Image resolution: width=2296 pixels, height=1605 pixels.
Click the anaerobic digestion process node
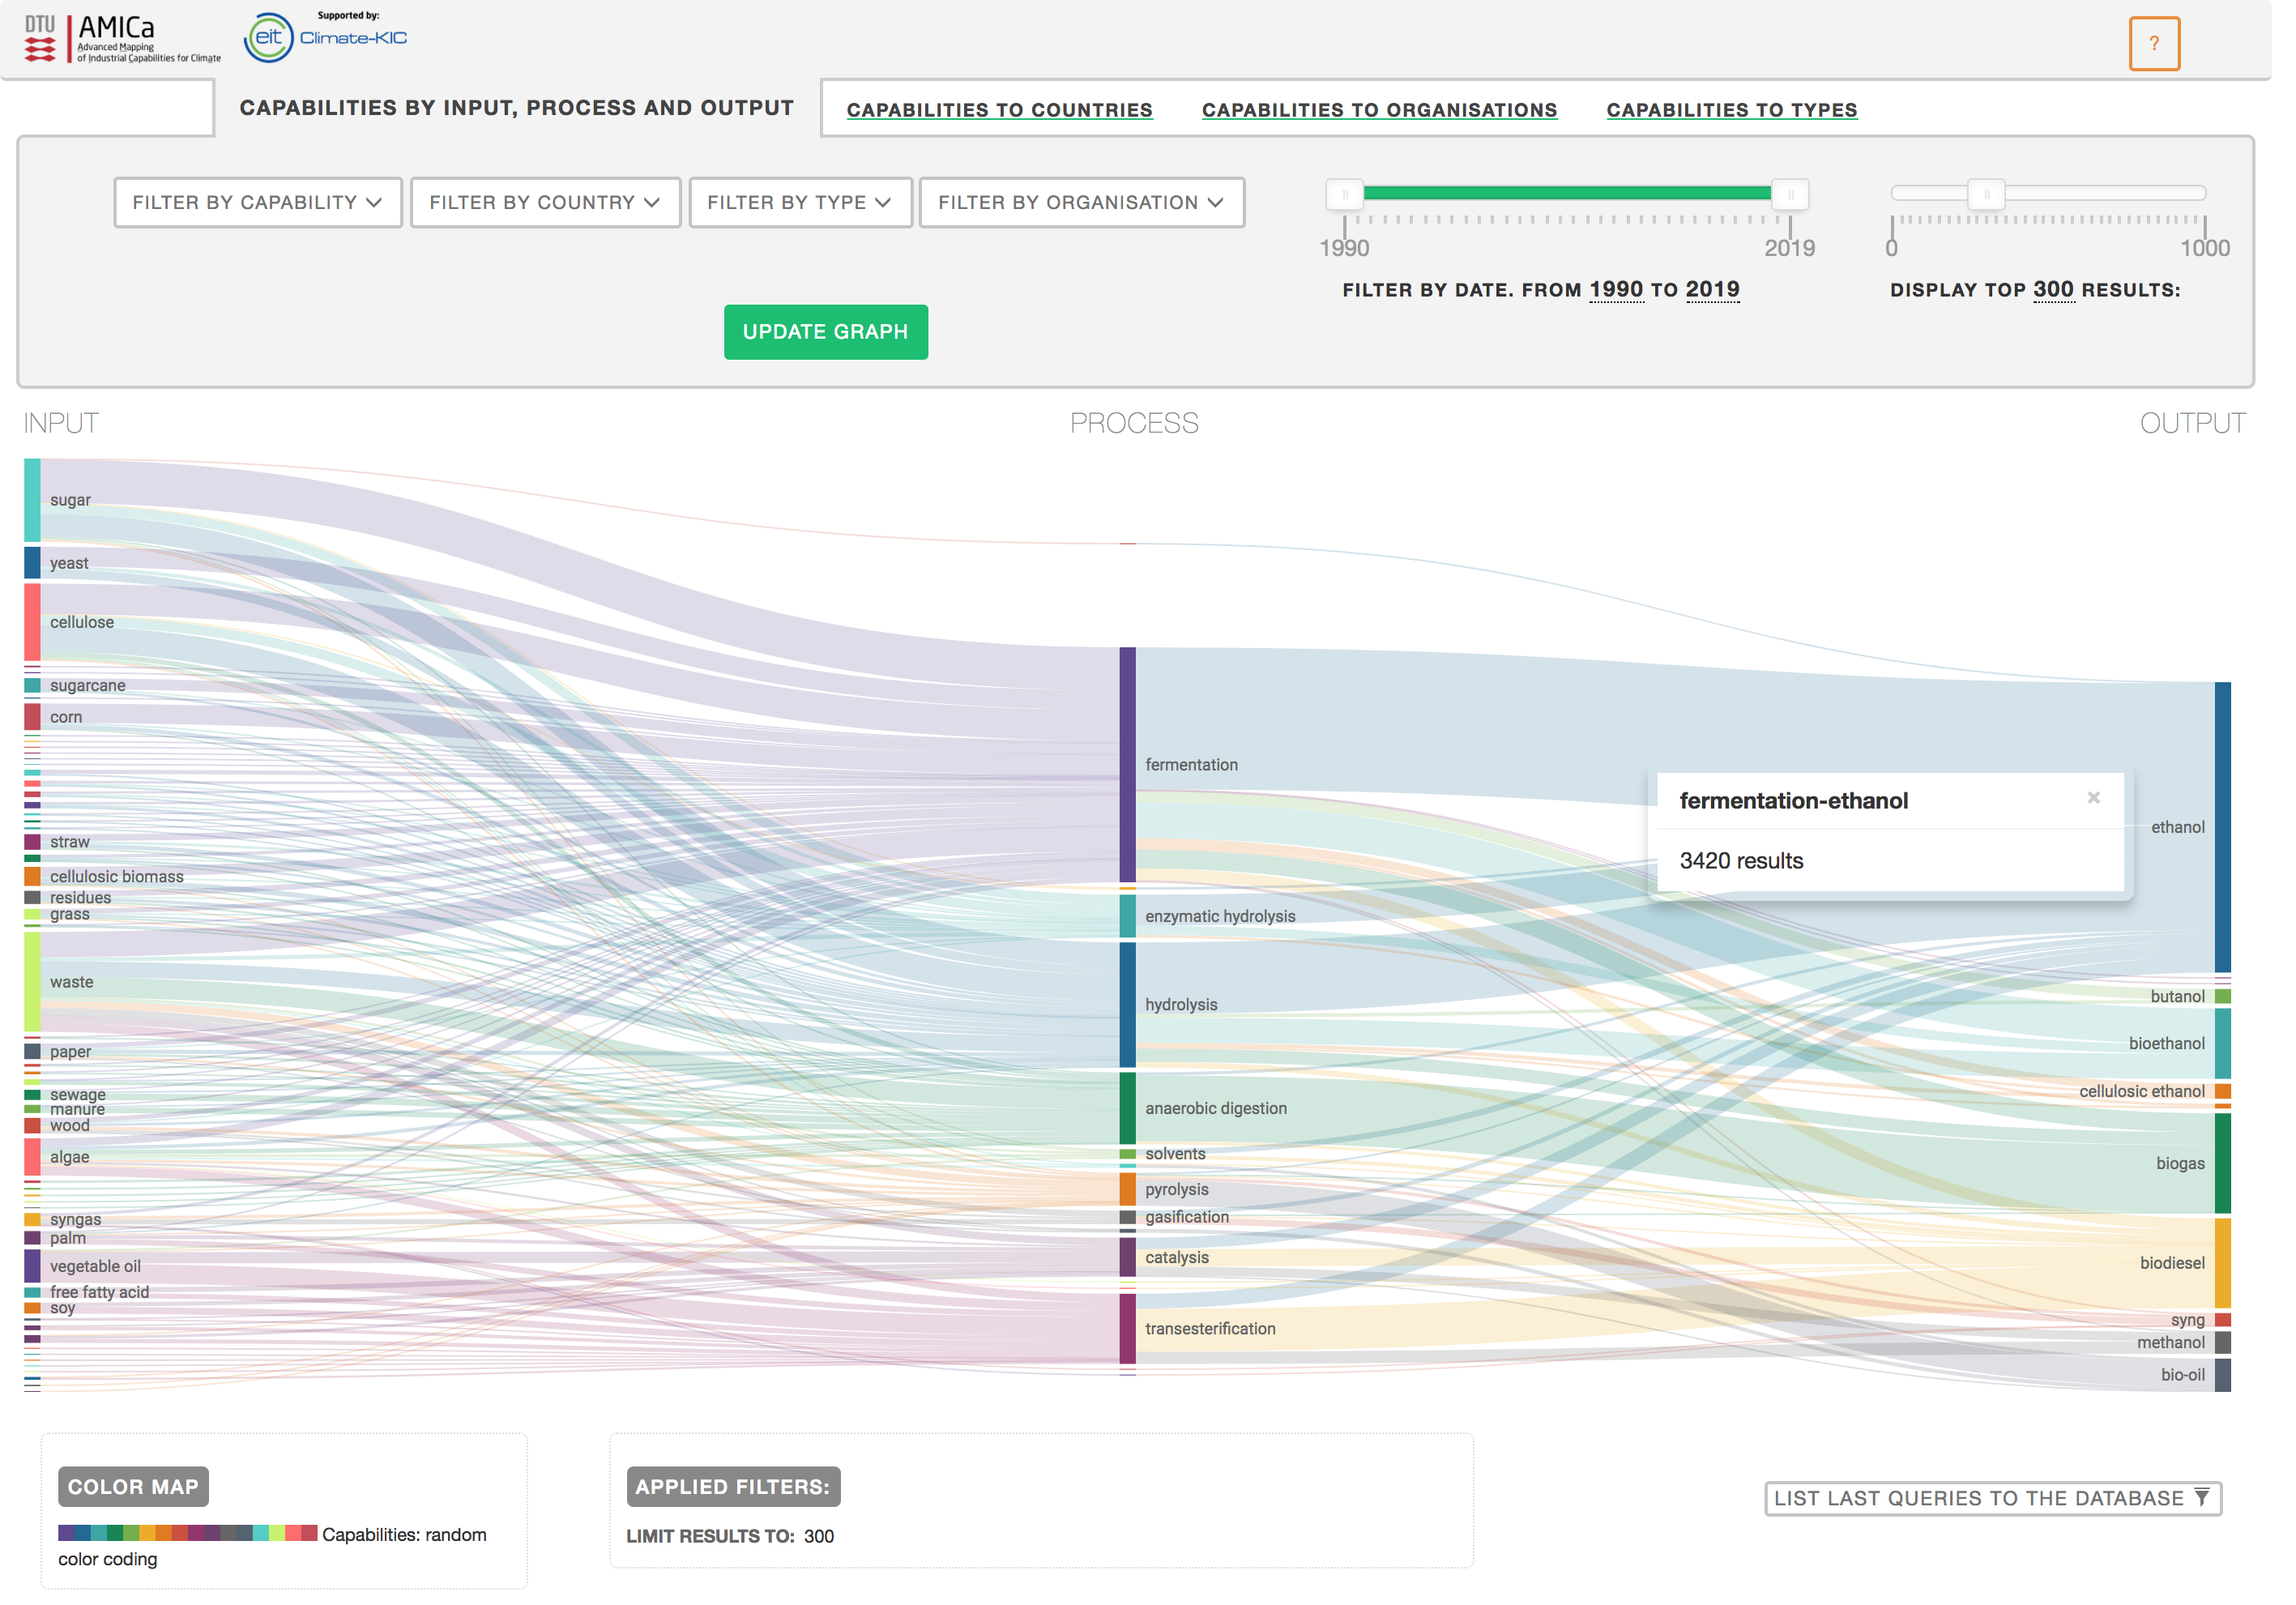tap(1139, 1119)
